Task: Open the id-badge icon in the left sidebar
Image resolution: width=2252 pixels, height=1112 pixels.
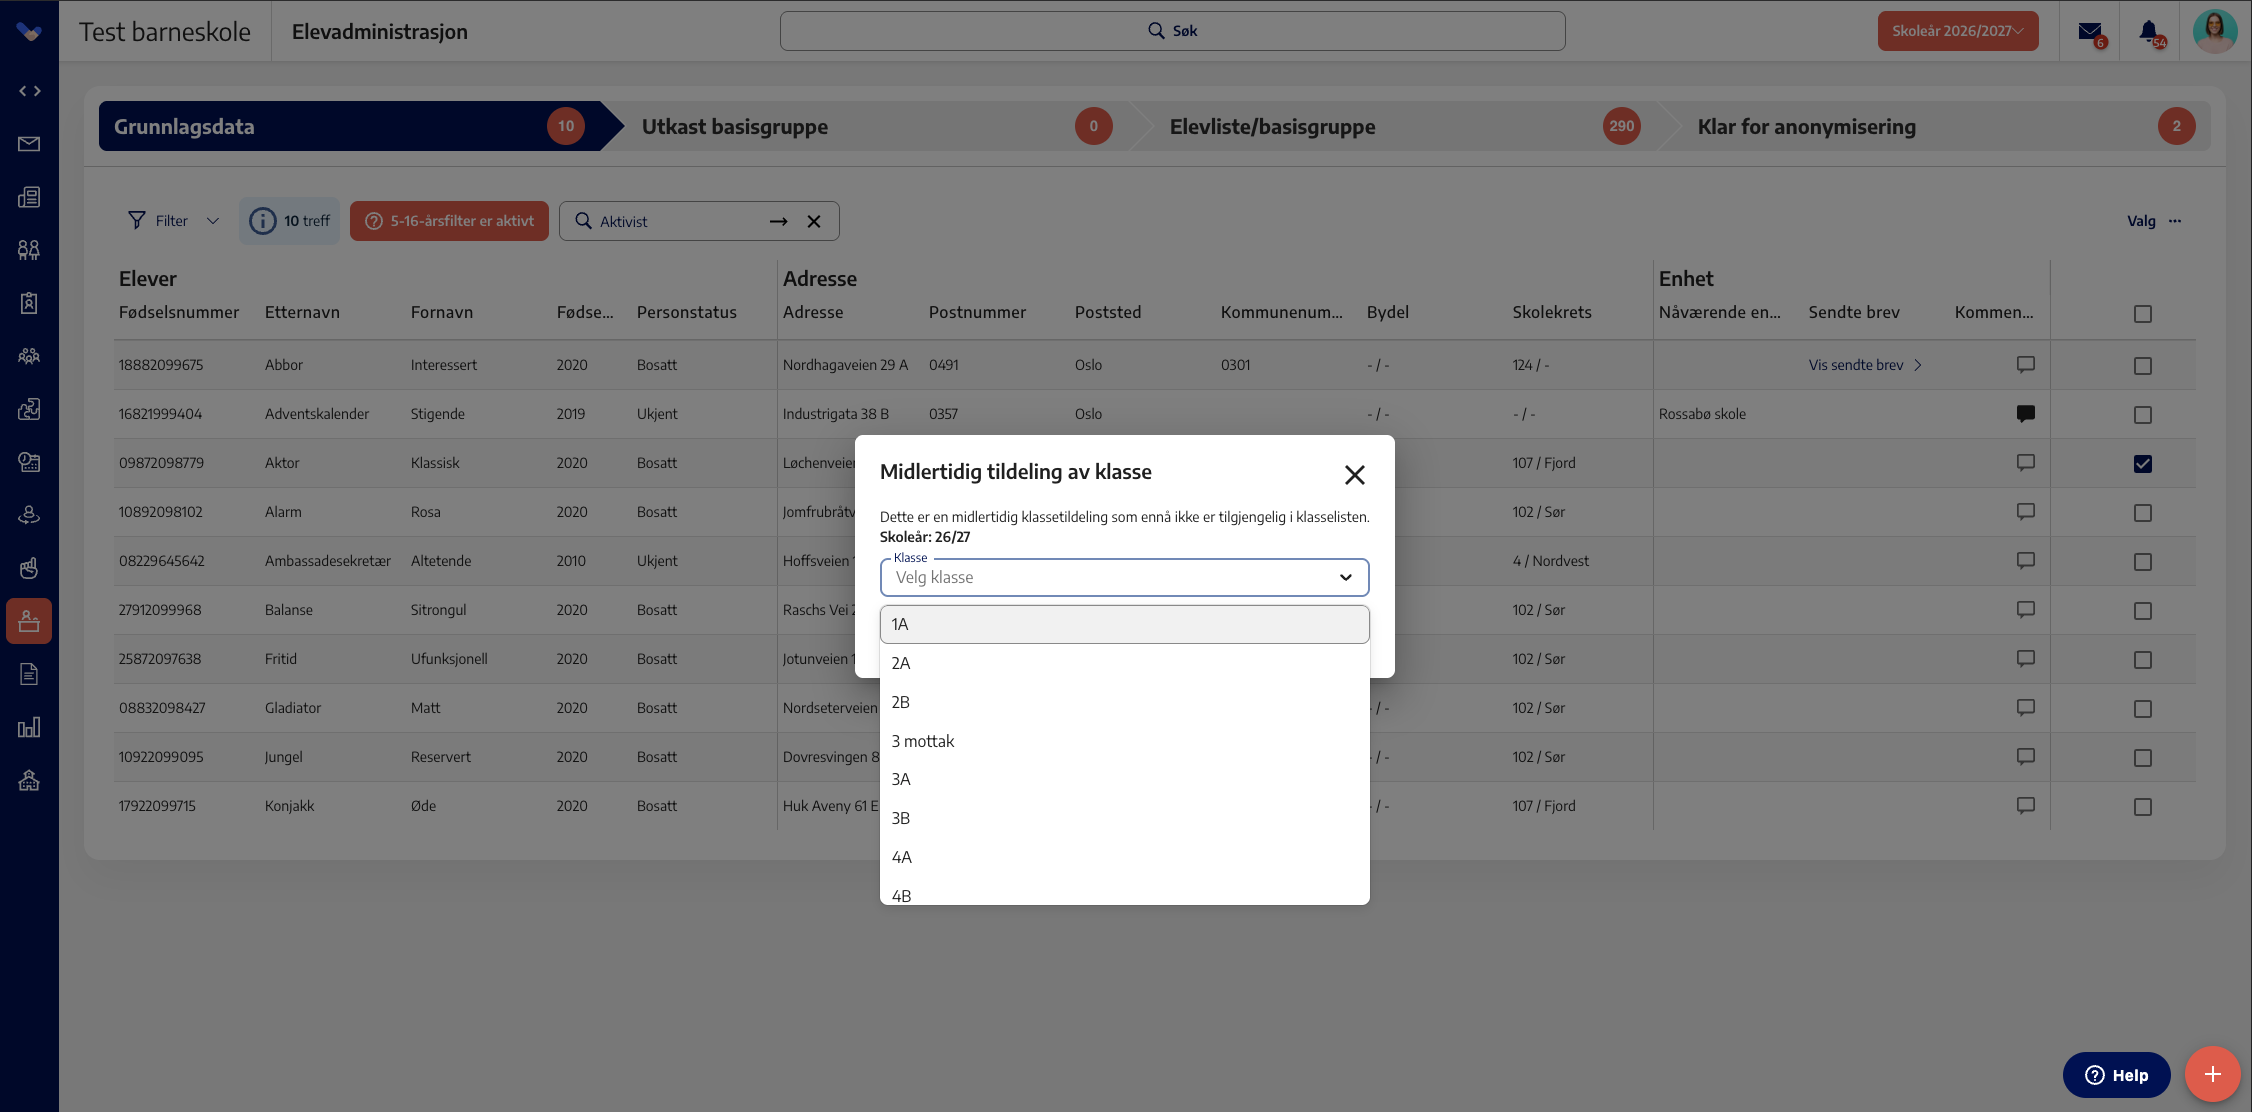Action: tap(29, 303)
